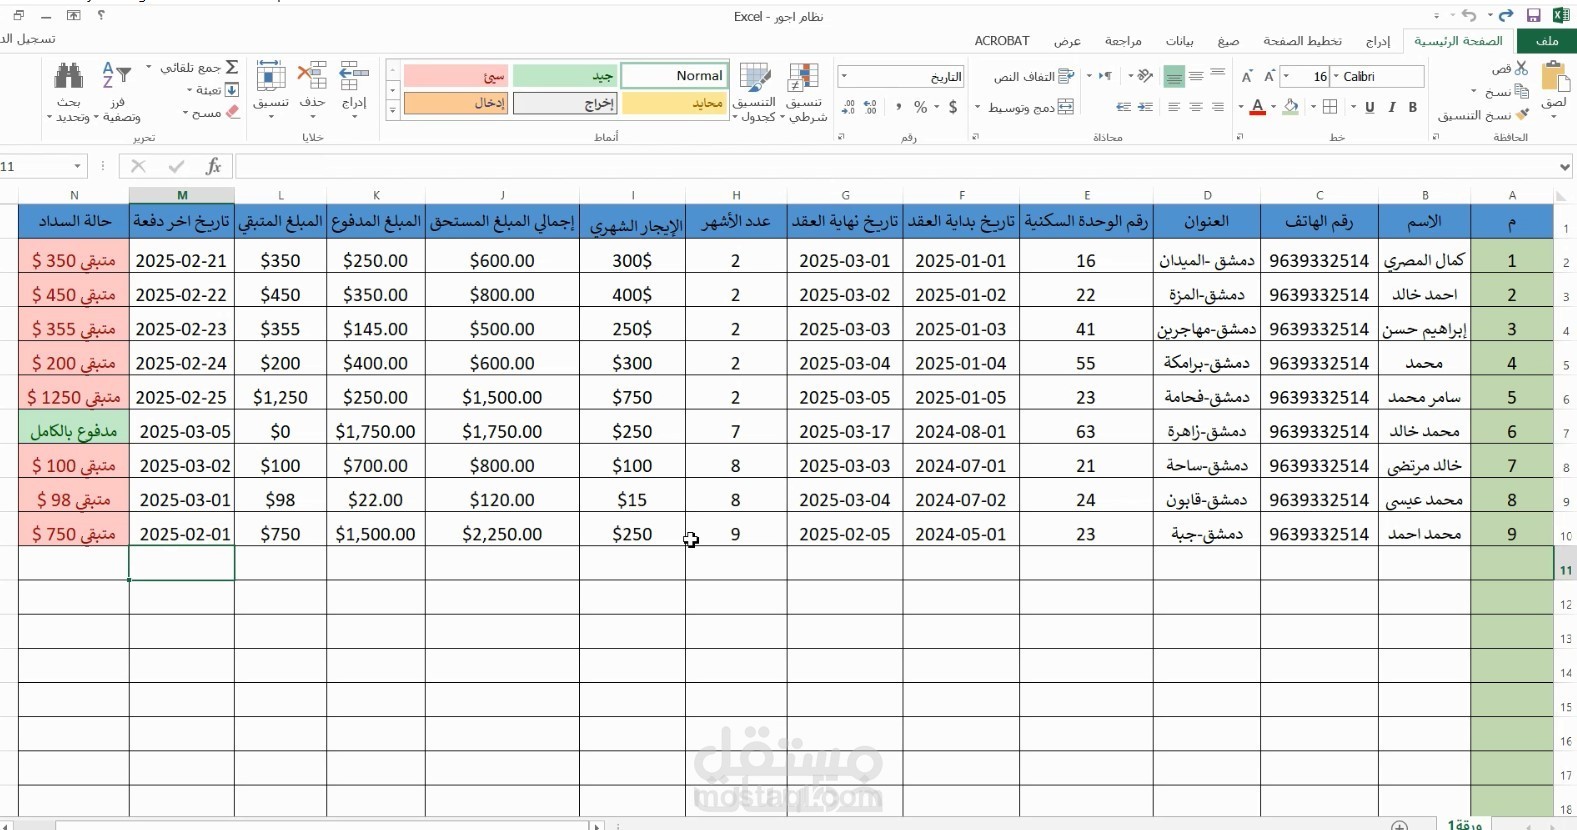This screenshot has width=1577, height=830.
Task: Toggle middle vertical alignment
Action: pos(1196,76)
